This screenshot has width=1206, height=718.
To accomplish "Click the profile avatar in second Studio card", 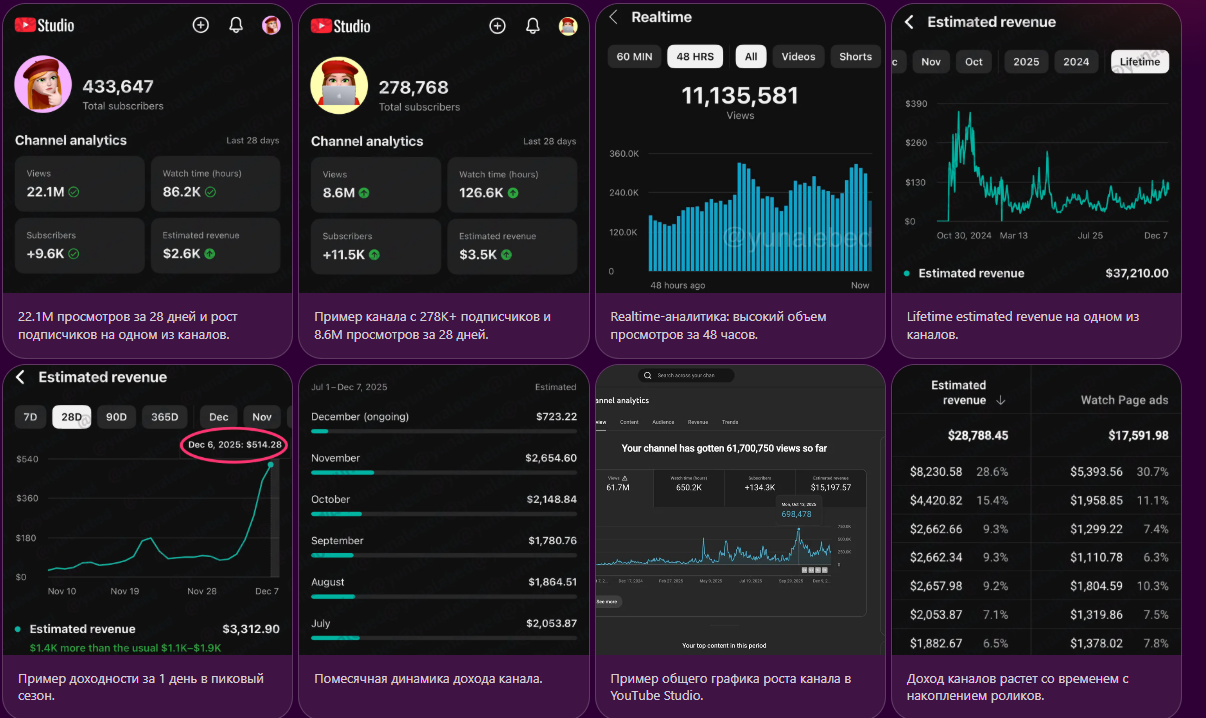I will (568, 26).
